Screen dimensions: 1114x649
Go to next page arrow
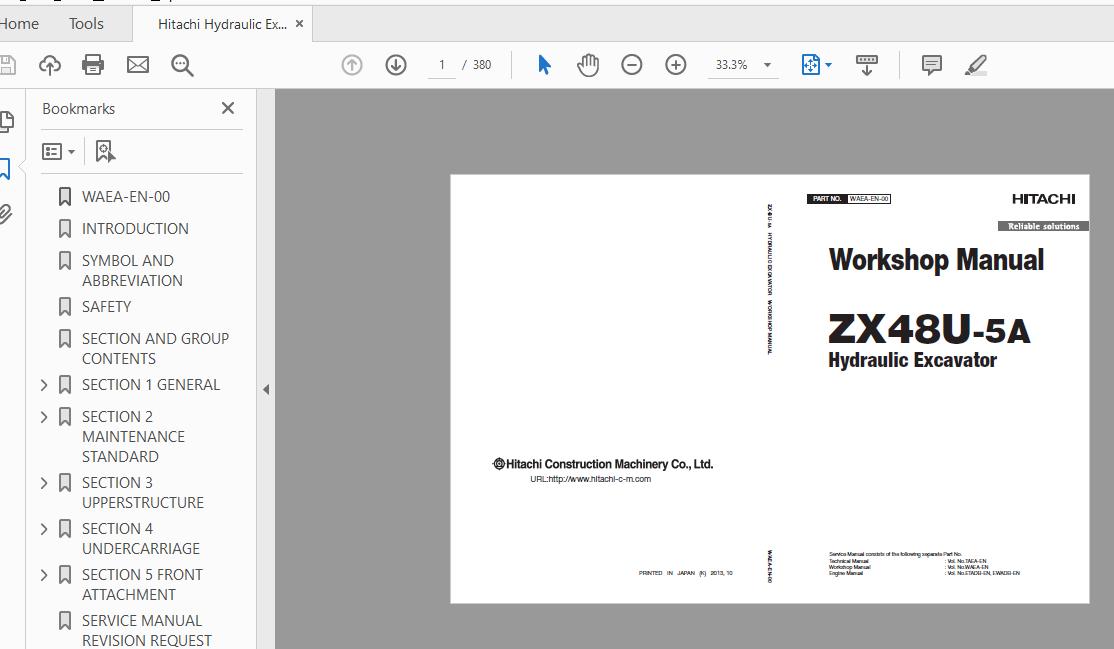pyautogui.click(x=396, y=65)
